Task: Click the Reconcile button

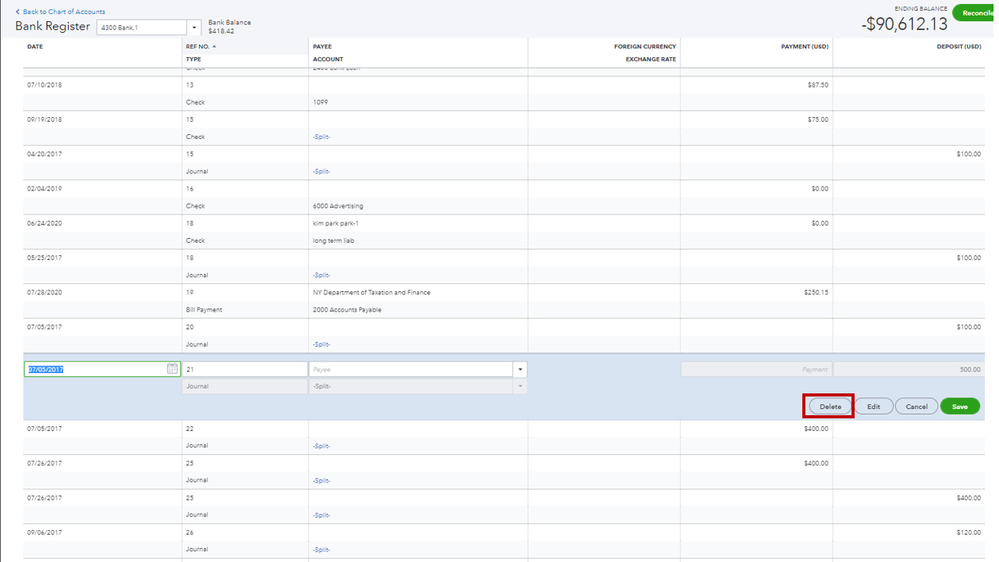Action: click(975, 13)
